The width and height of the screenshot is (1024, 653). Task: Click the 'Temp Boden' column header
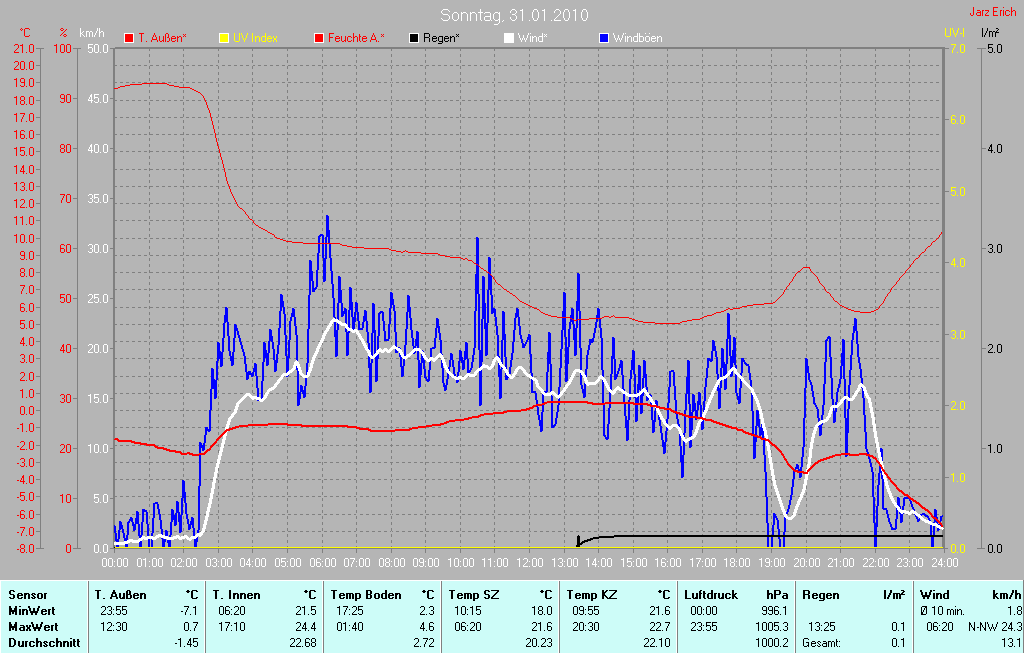(366, 595)
